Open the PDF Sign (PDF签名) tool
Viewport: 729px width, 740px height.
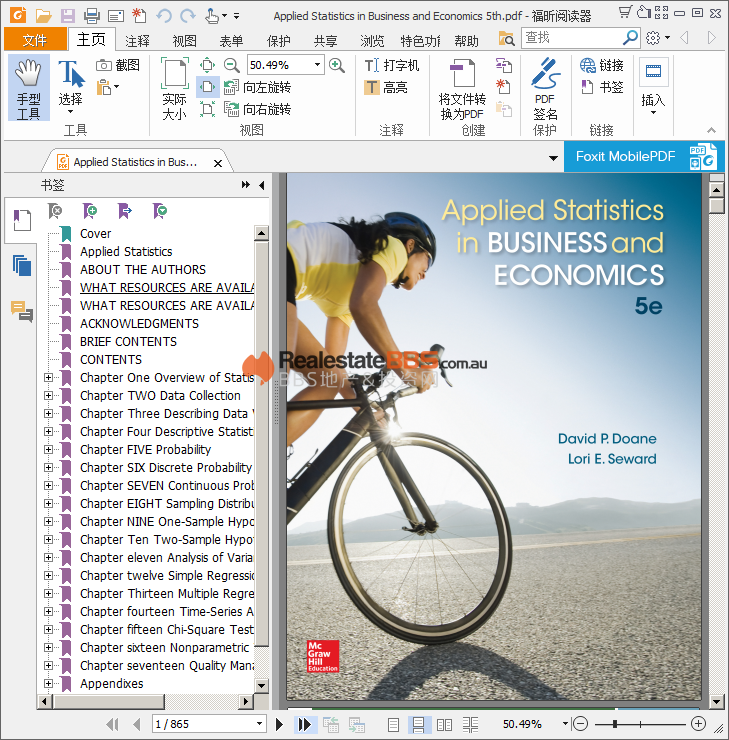point(545,87)
